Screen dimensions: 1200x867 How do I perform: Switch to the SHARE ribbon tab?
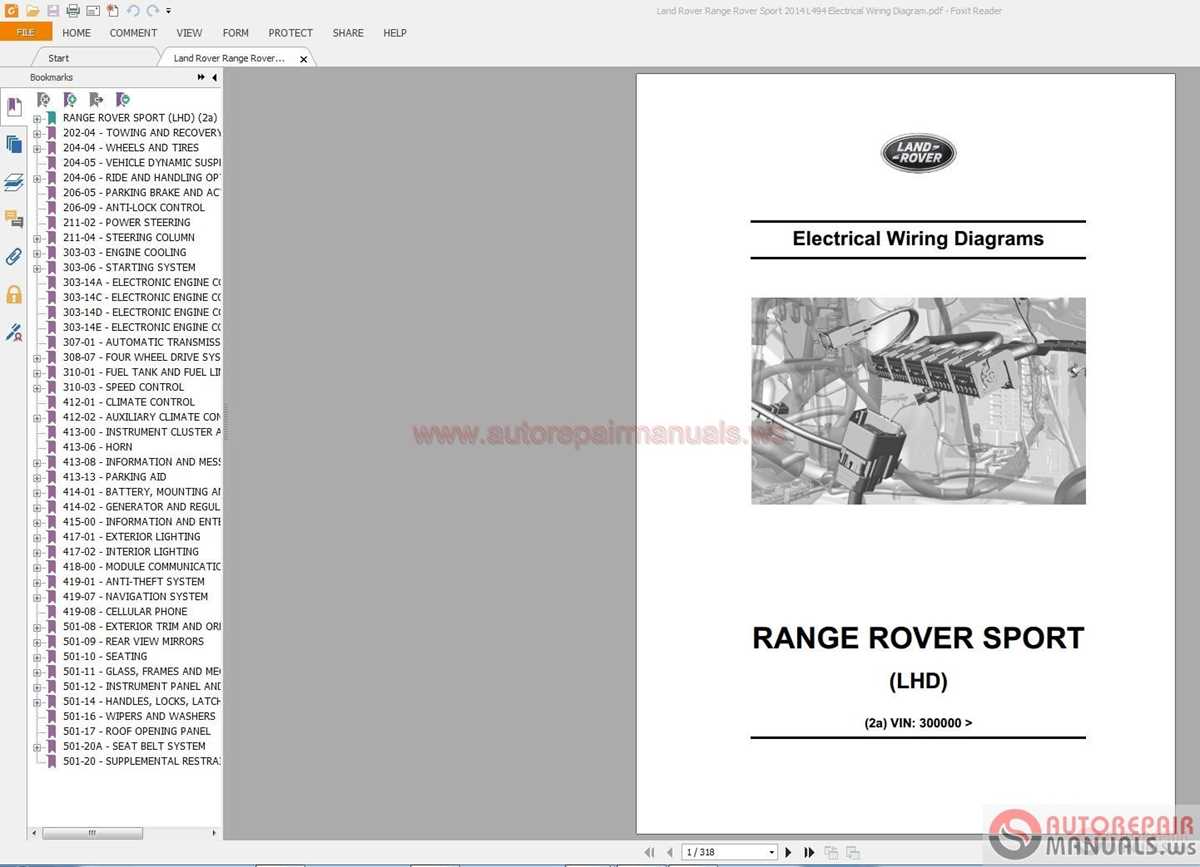348,33
